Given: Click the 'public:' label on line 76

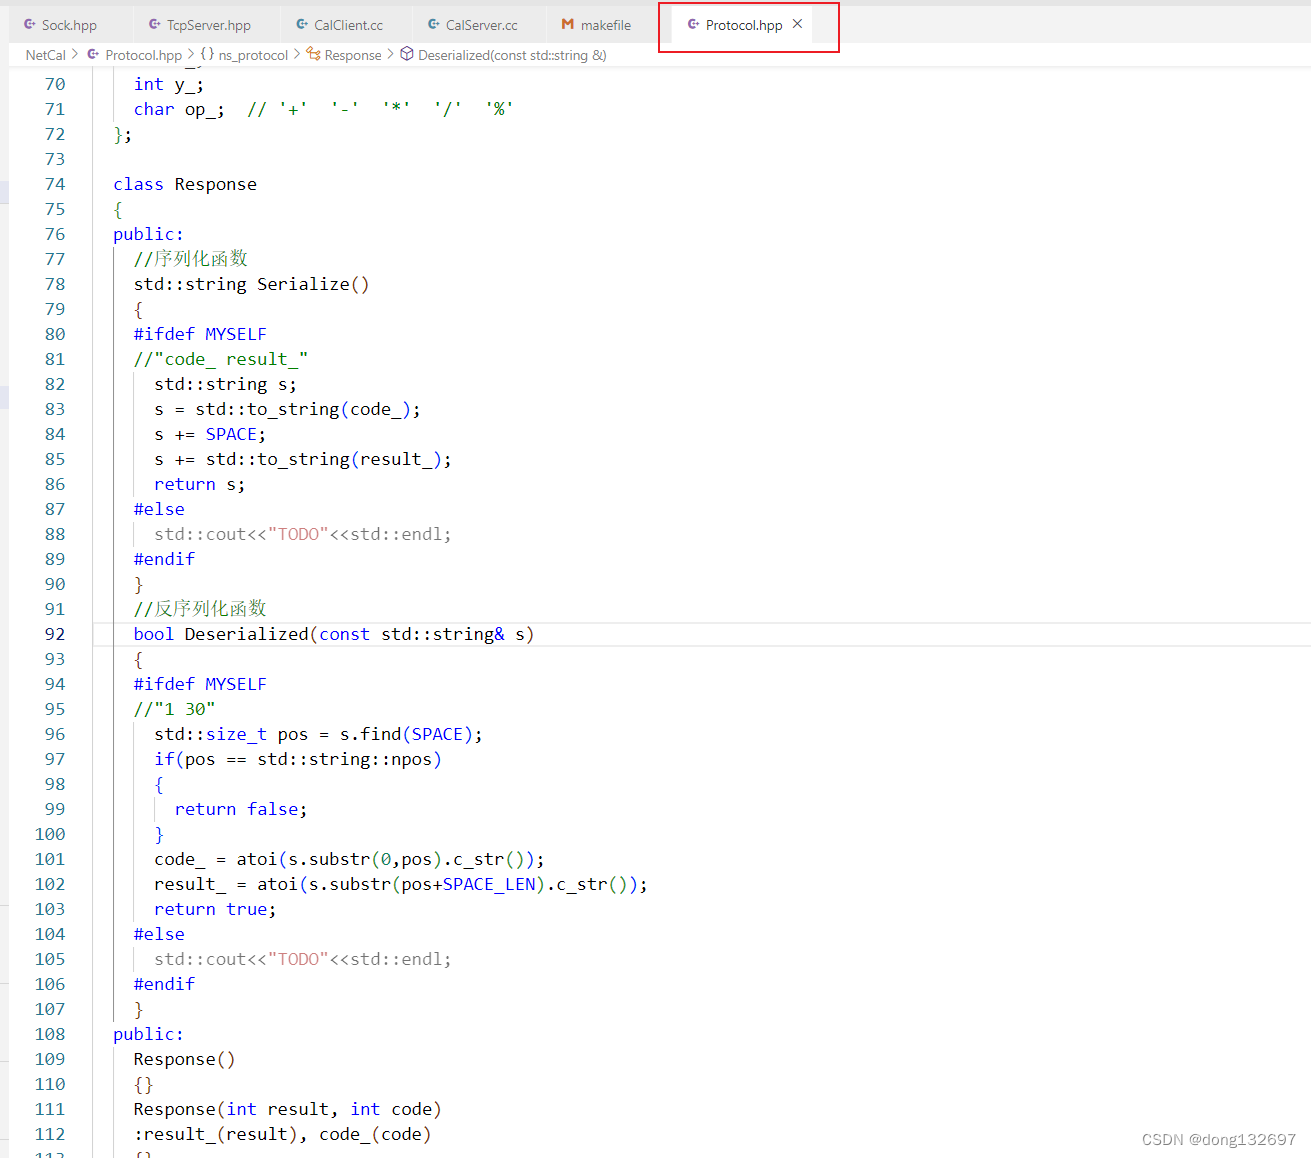Looking at the screenshot, I should [148, 234].
